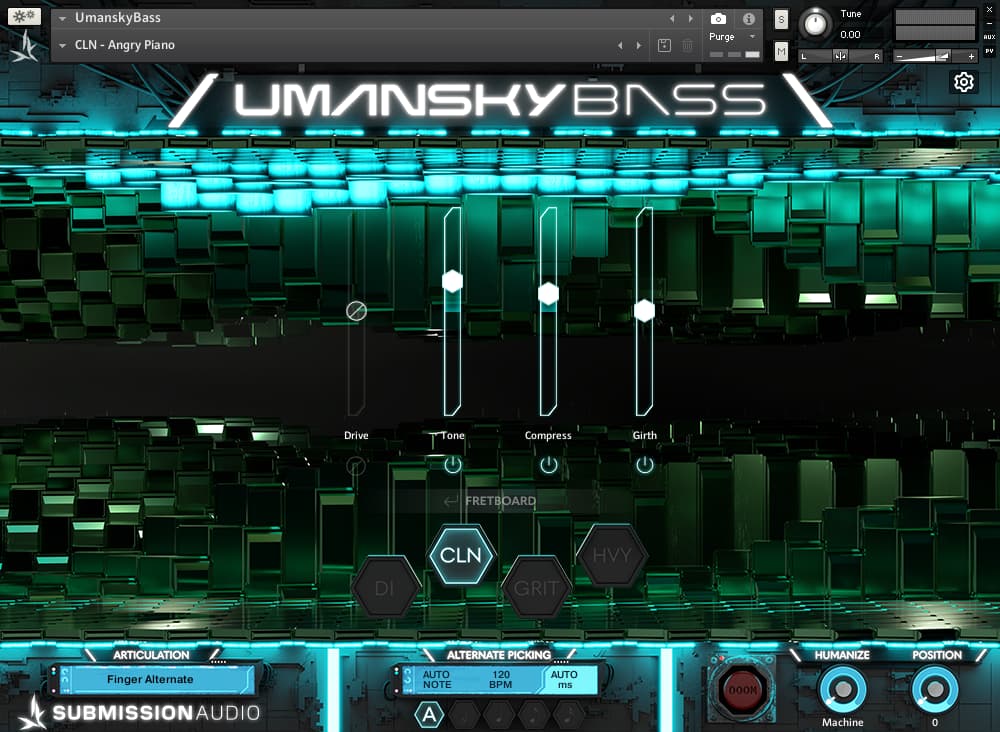Click the hexagonal A picking mode icon
This screenshot has height=732, width=1000.
[x=430, y=714]
